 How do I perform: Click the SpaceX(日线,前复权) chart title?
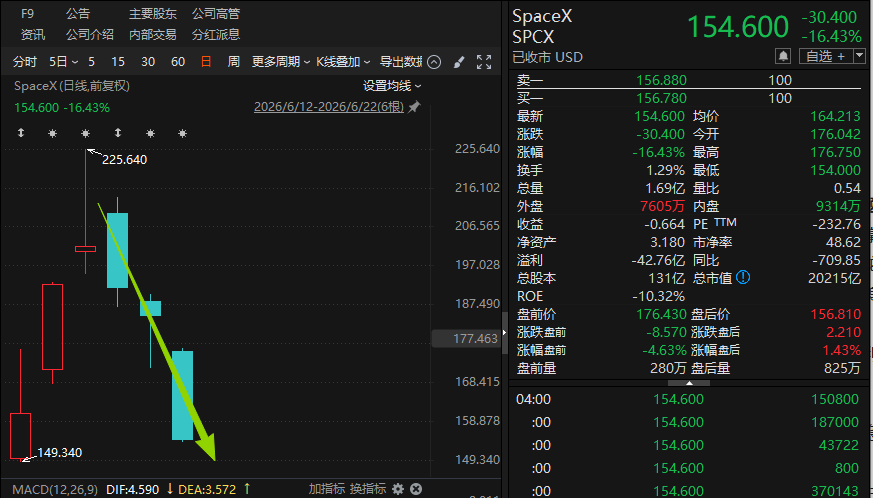click(x=72, y=86)
